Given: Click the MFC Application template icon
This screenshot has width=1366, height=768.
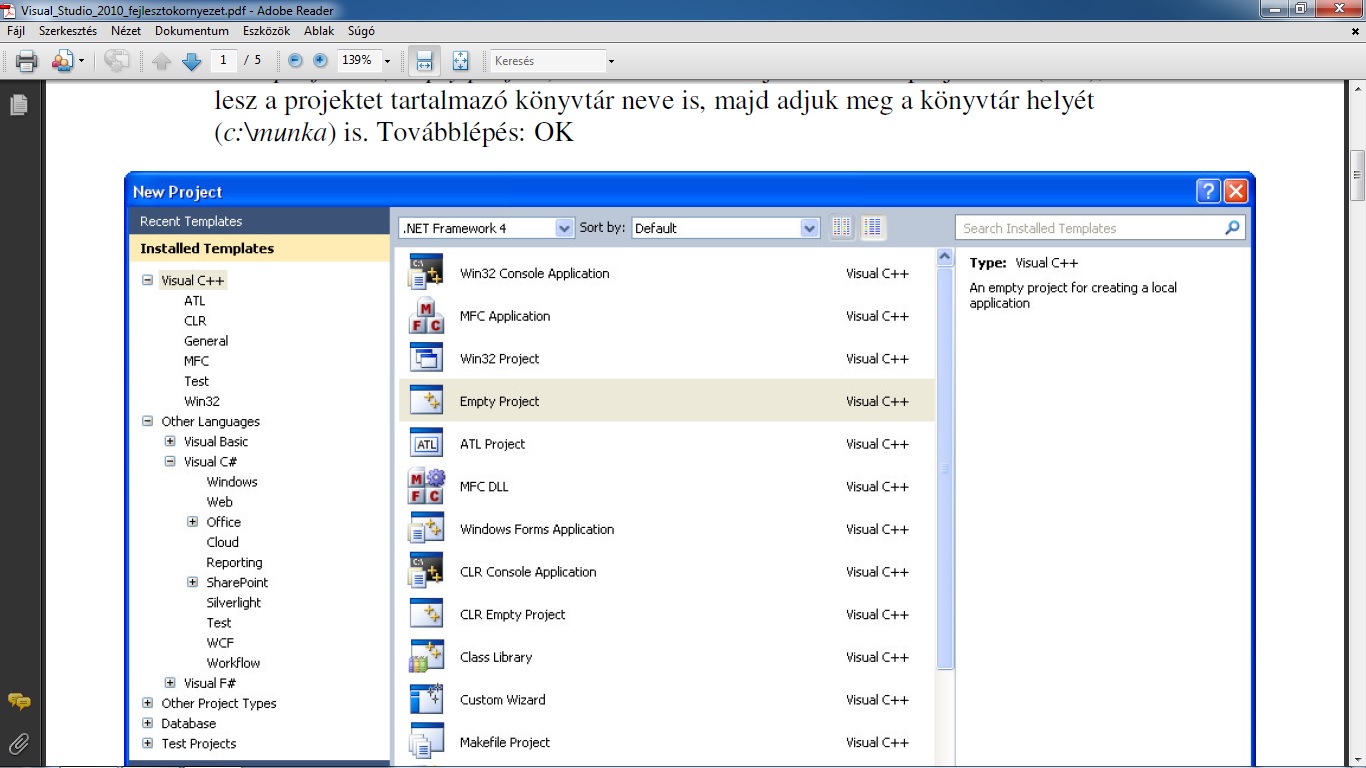Looking at the screenshot, I should pyautogui.click(x=426, y=316).
